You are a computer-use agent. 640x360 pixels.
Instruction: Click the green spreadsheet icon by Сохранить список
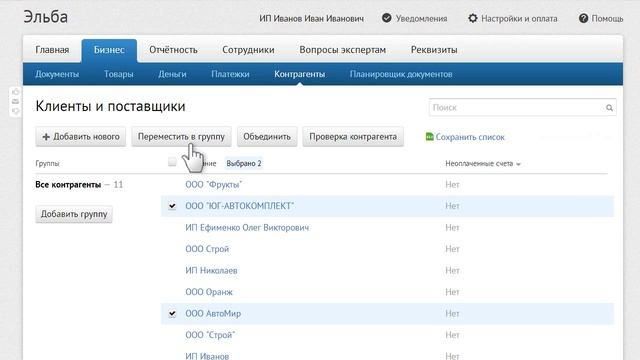[x=429, y=137]
